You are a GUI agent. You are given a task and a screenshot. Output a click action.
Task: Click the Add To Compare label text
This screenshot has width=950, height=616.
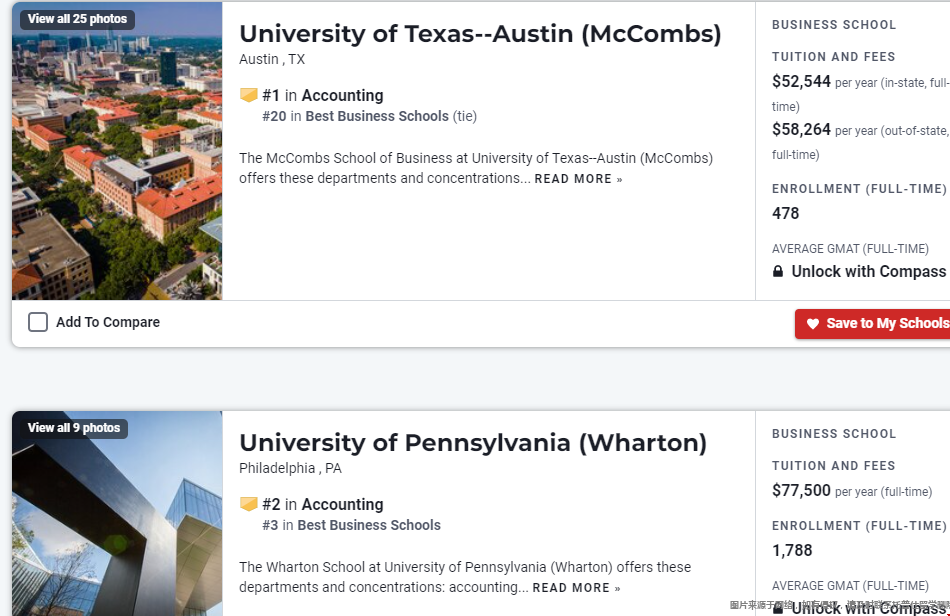(x=108, y=322)
